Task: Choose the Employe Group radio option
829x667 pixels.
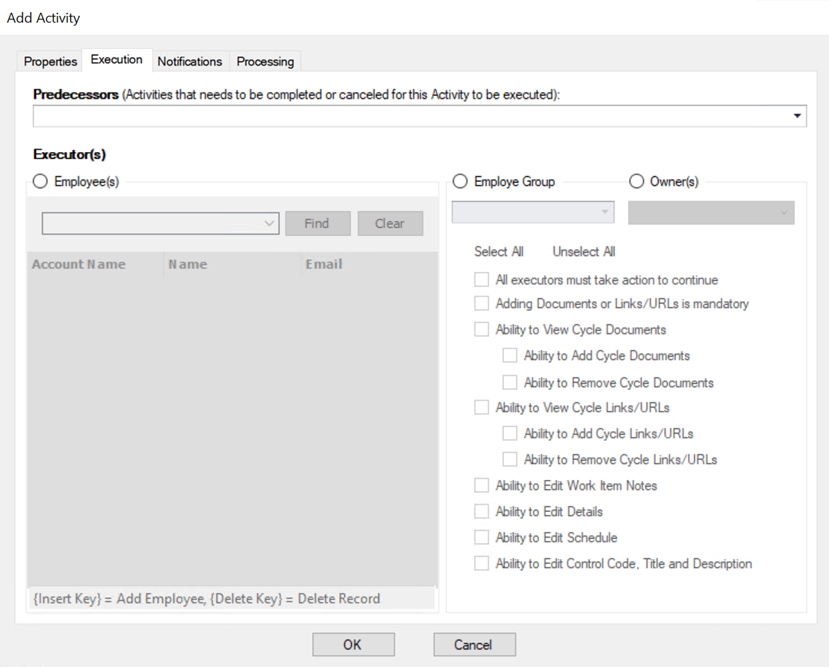Action: click(x=460, y=182)
